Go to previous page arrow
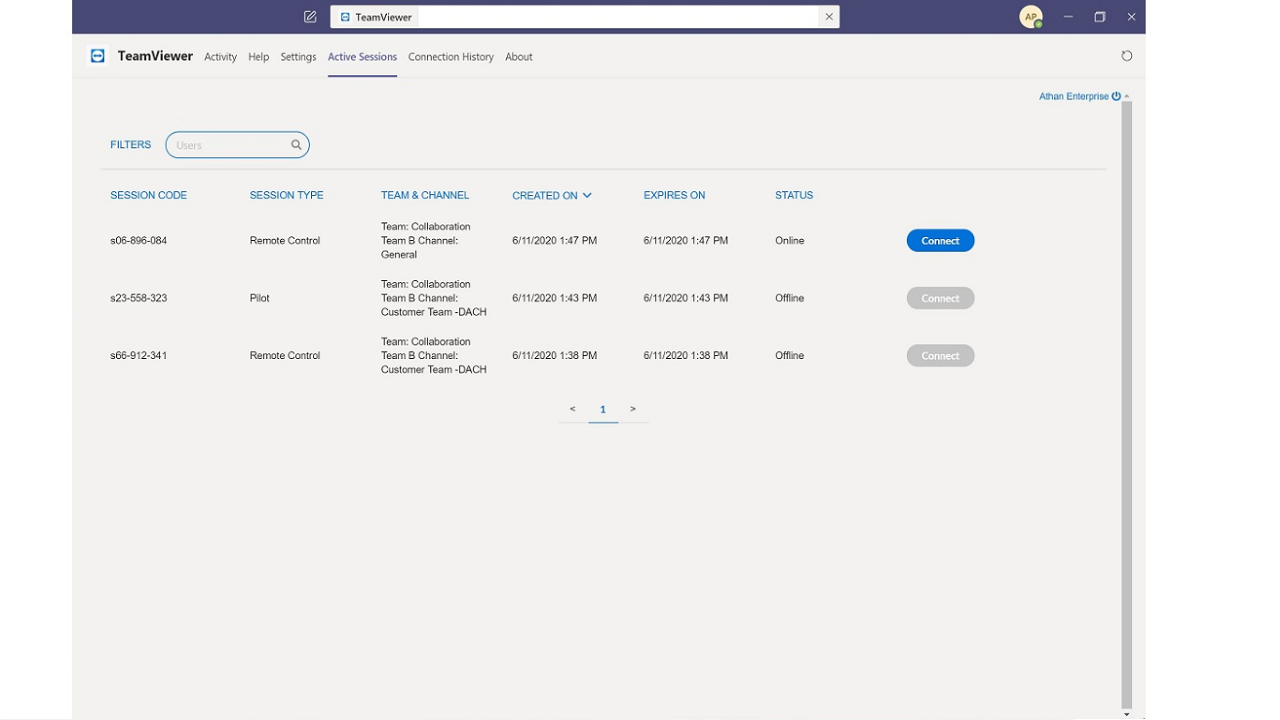 (x=572, y=409)
